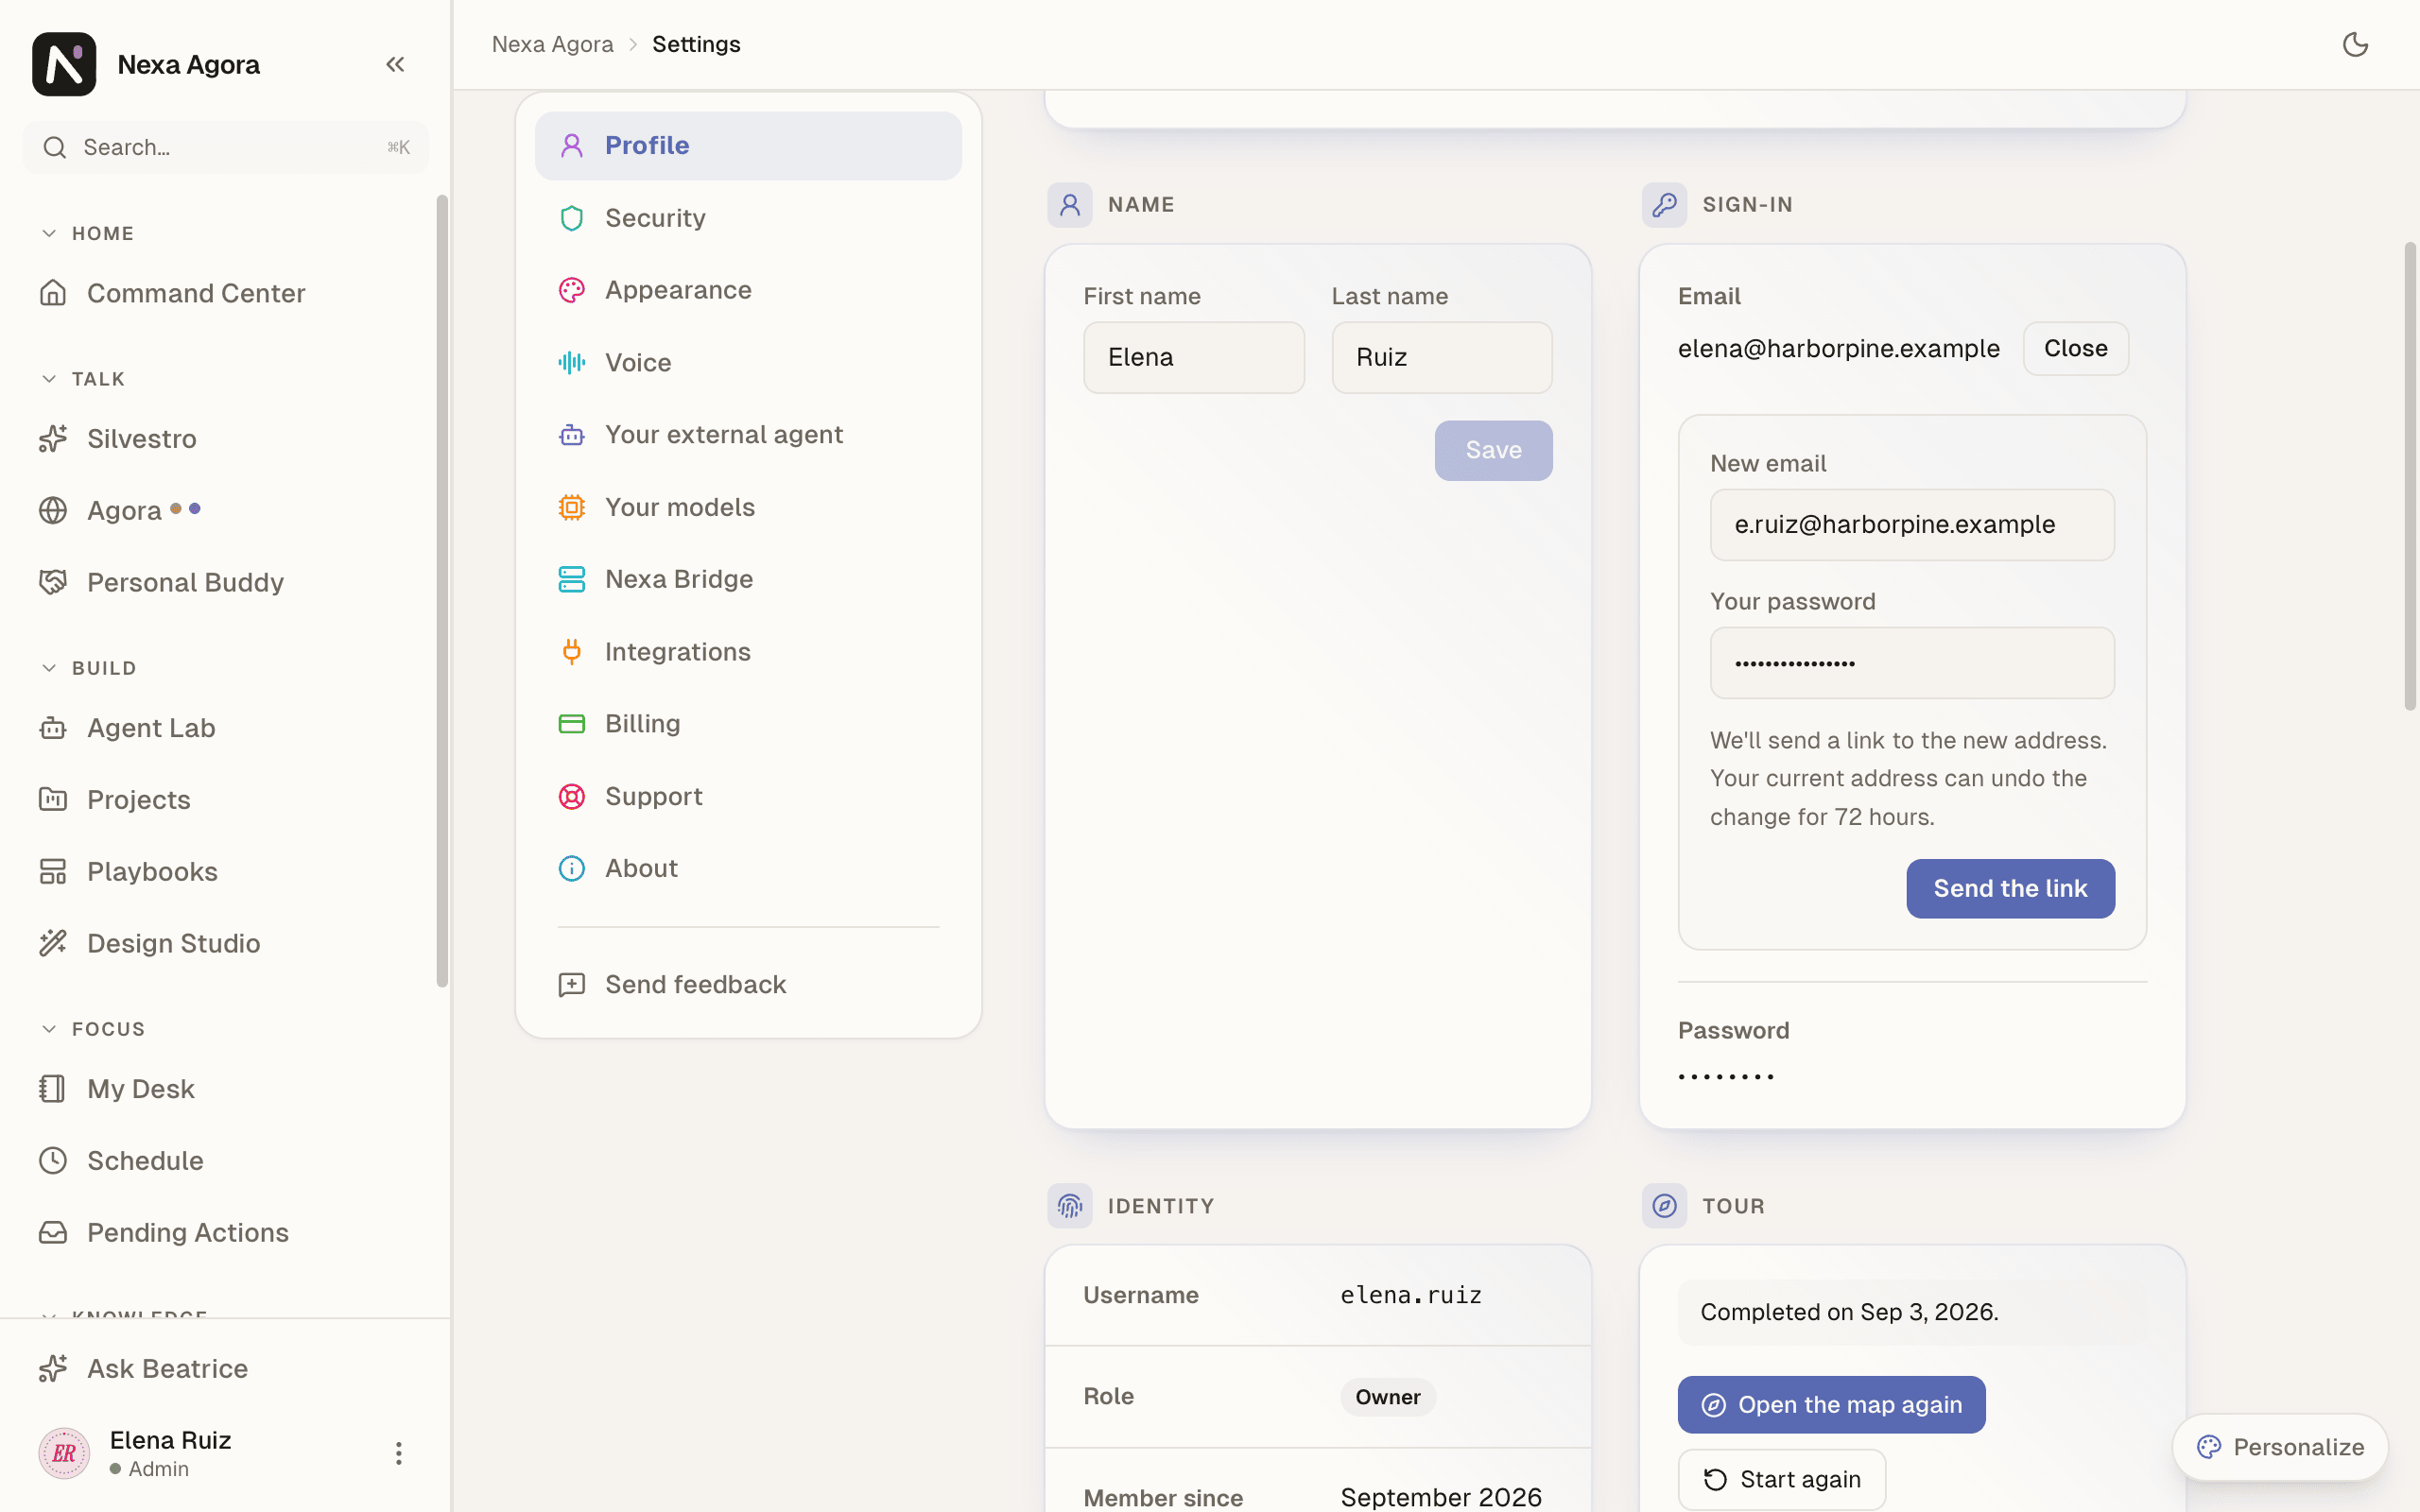This screenshot has height=1512, width=2420.
Task: Click Start again tour button
Action: (x=1782, y=1480)
